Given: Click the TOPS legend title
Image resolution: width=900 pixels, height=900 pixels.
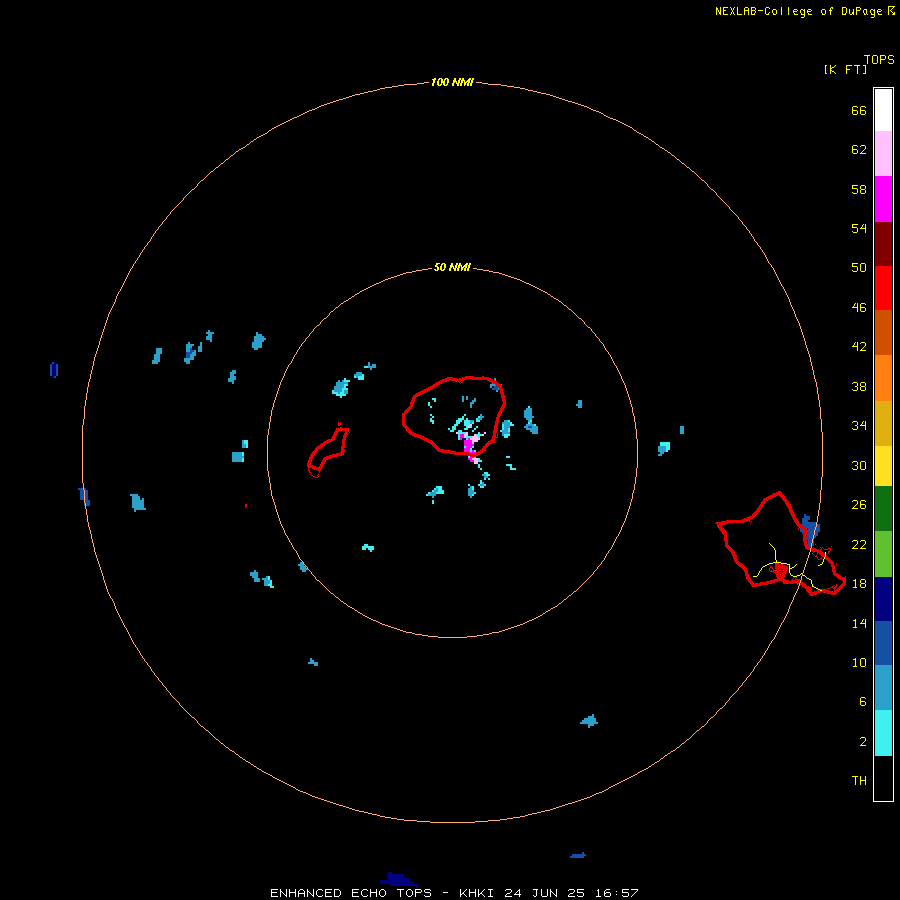Looking at the screenshot, I should click(x=879, y=60).
